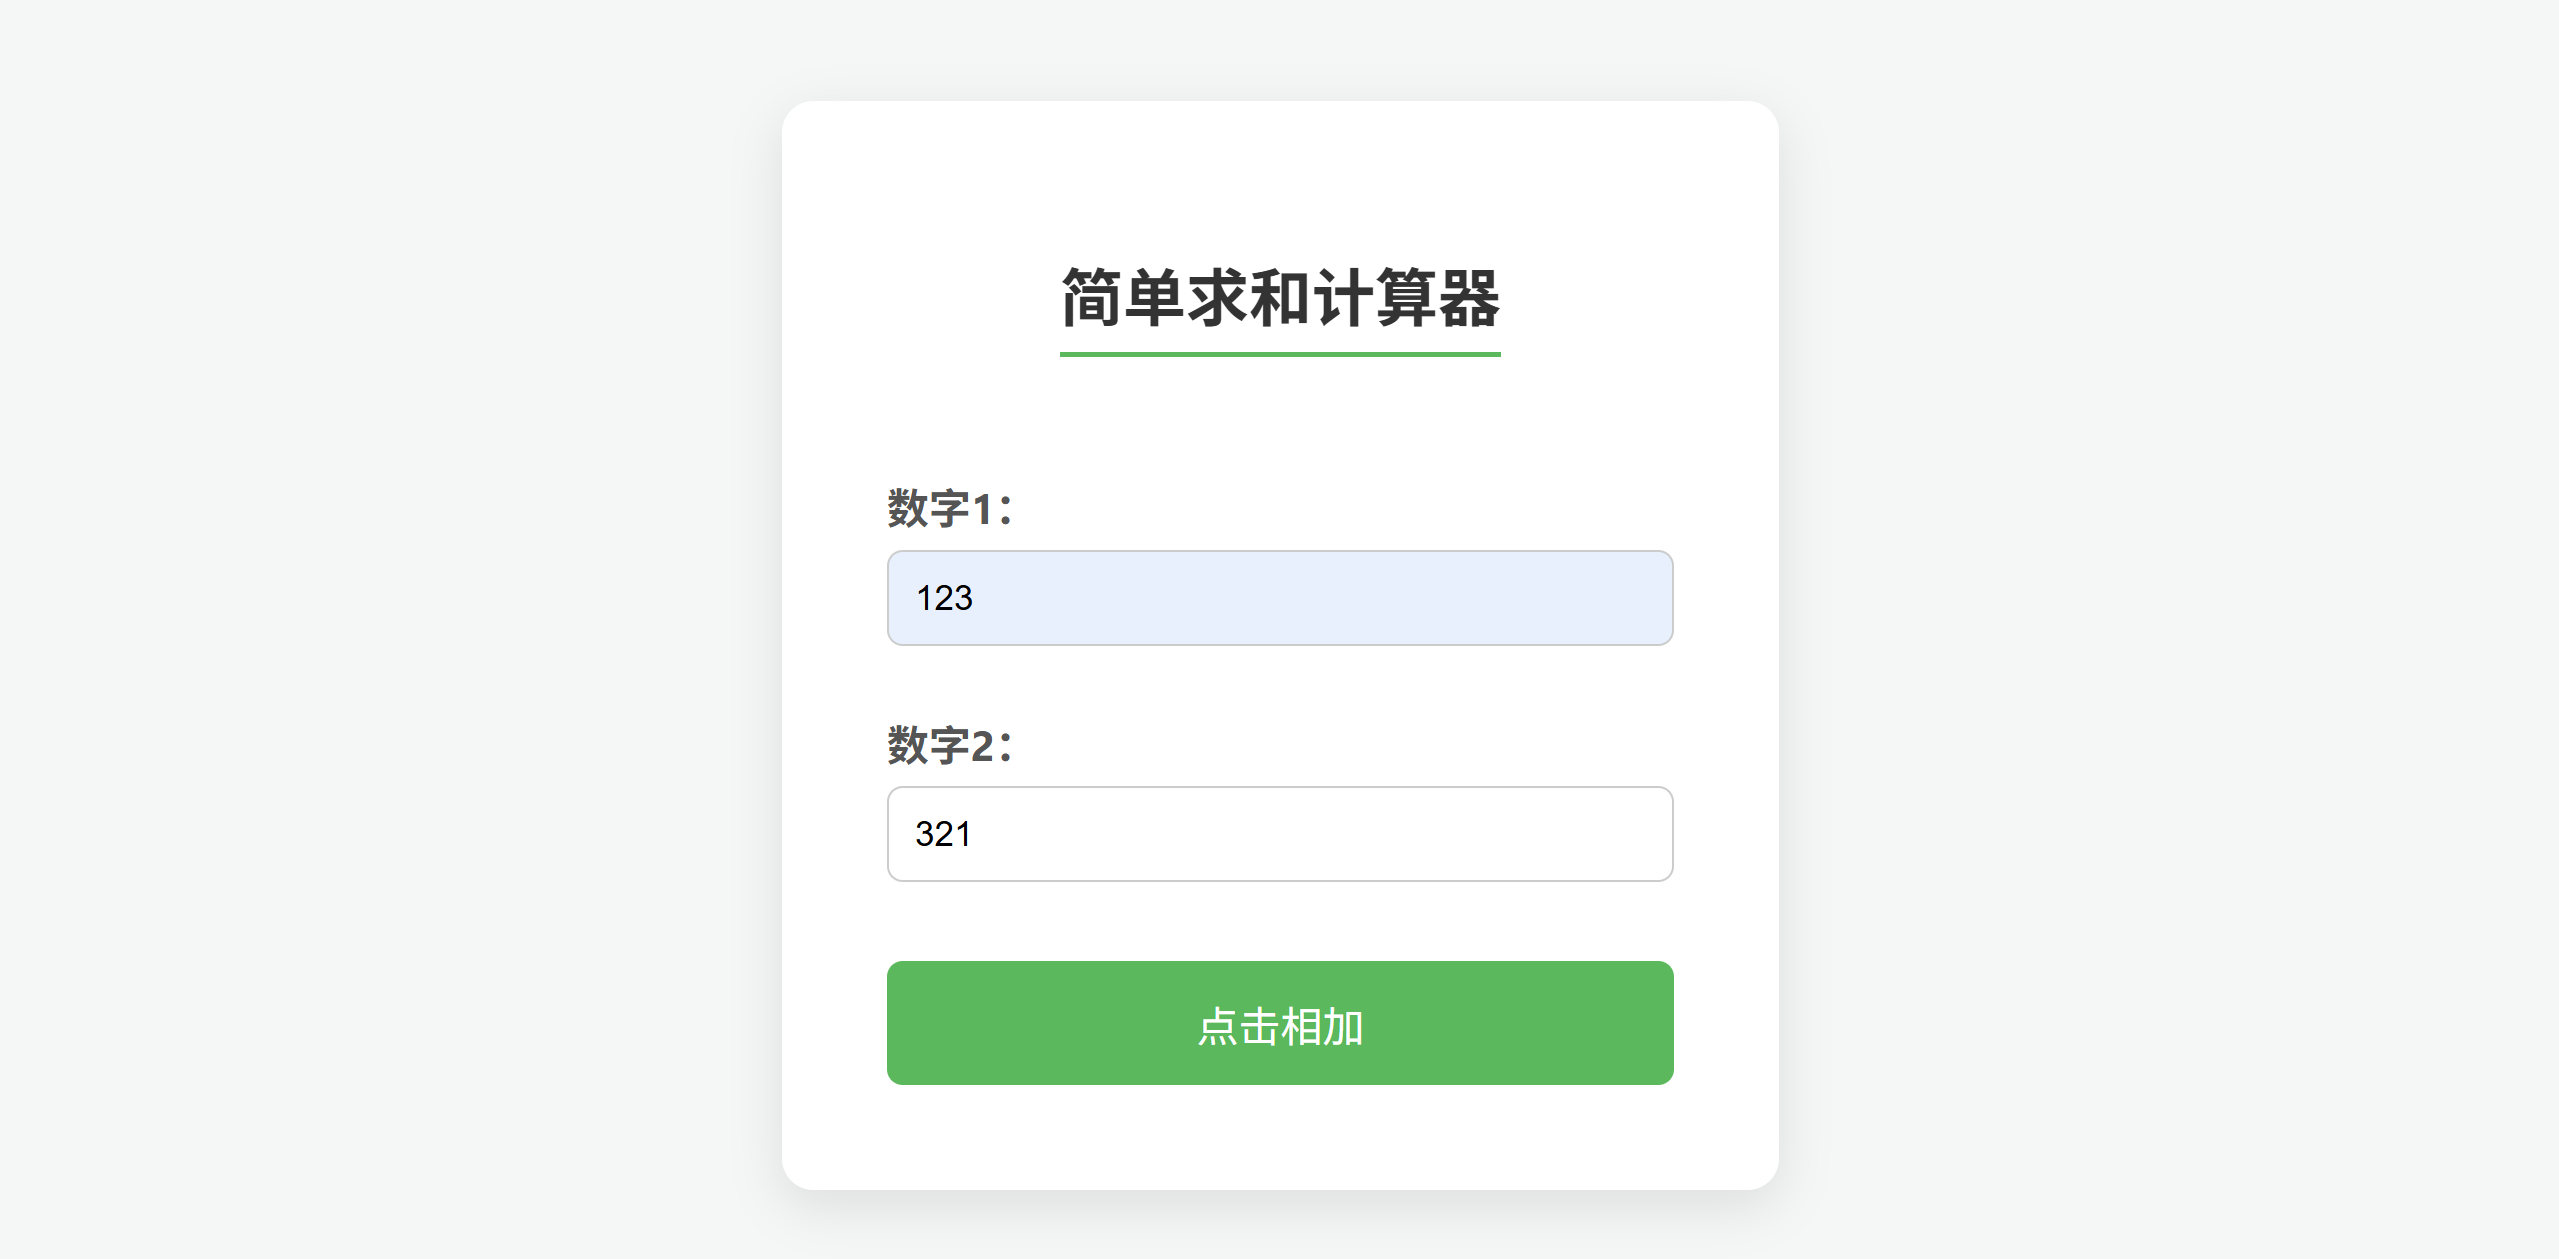Focus the second number box
Screen dimensions: 2559x1259
click(x=1280, y=833)
